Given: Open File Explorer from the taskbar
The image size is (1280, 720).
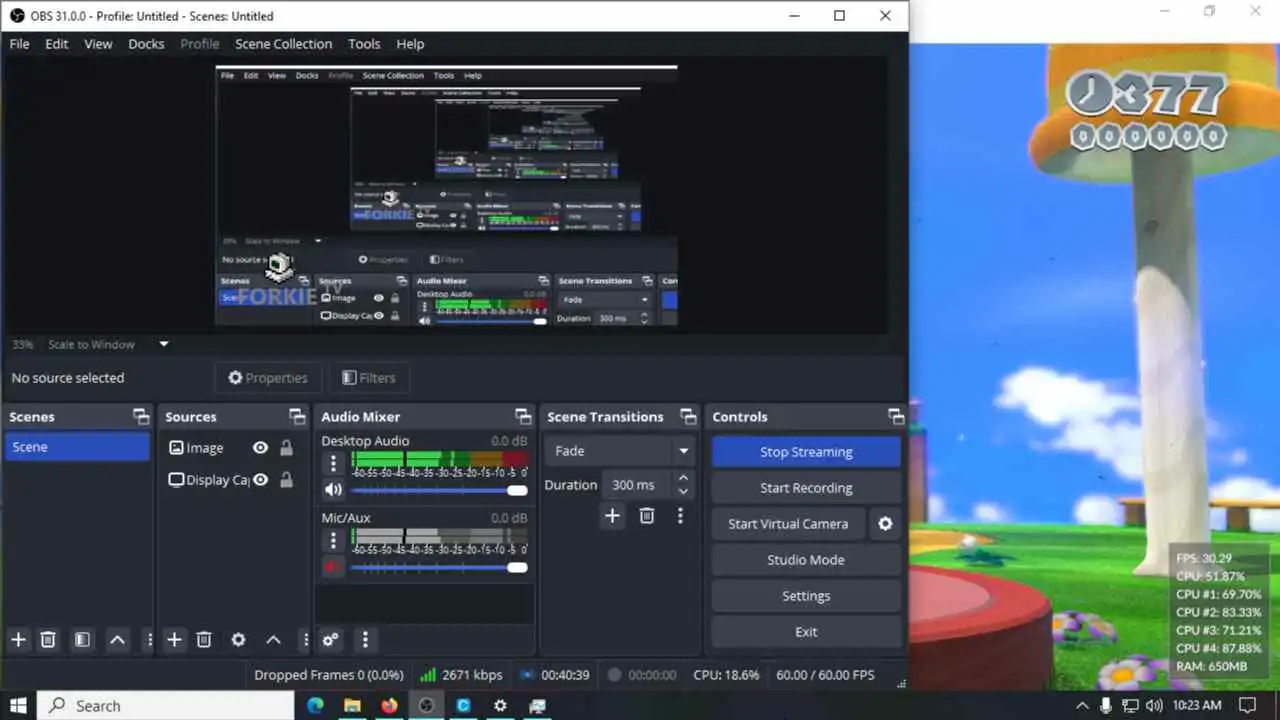Looking at the screenshot, I should tap(352, 705).
